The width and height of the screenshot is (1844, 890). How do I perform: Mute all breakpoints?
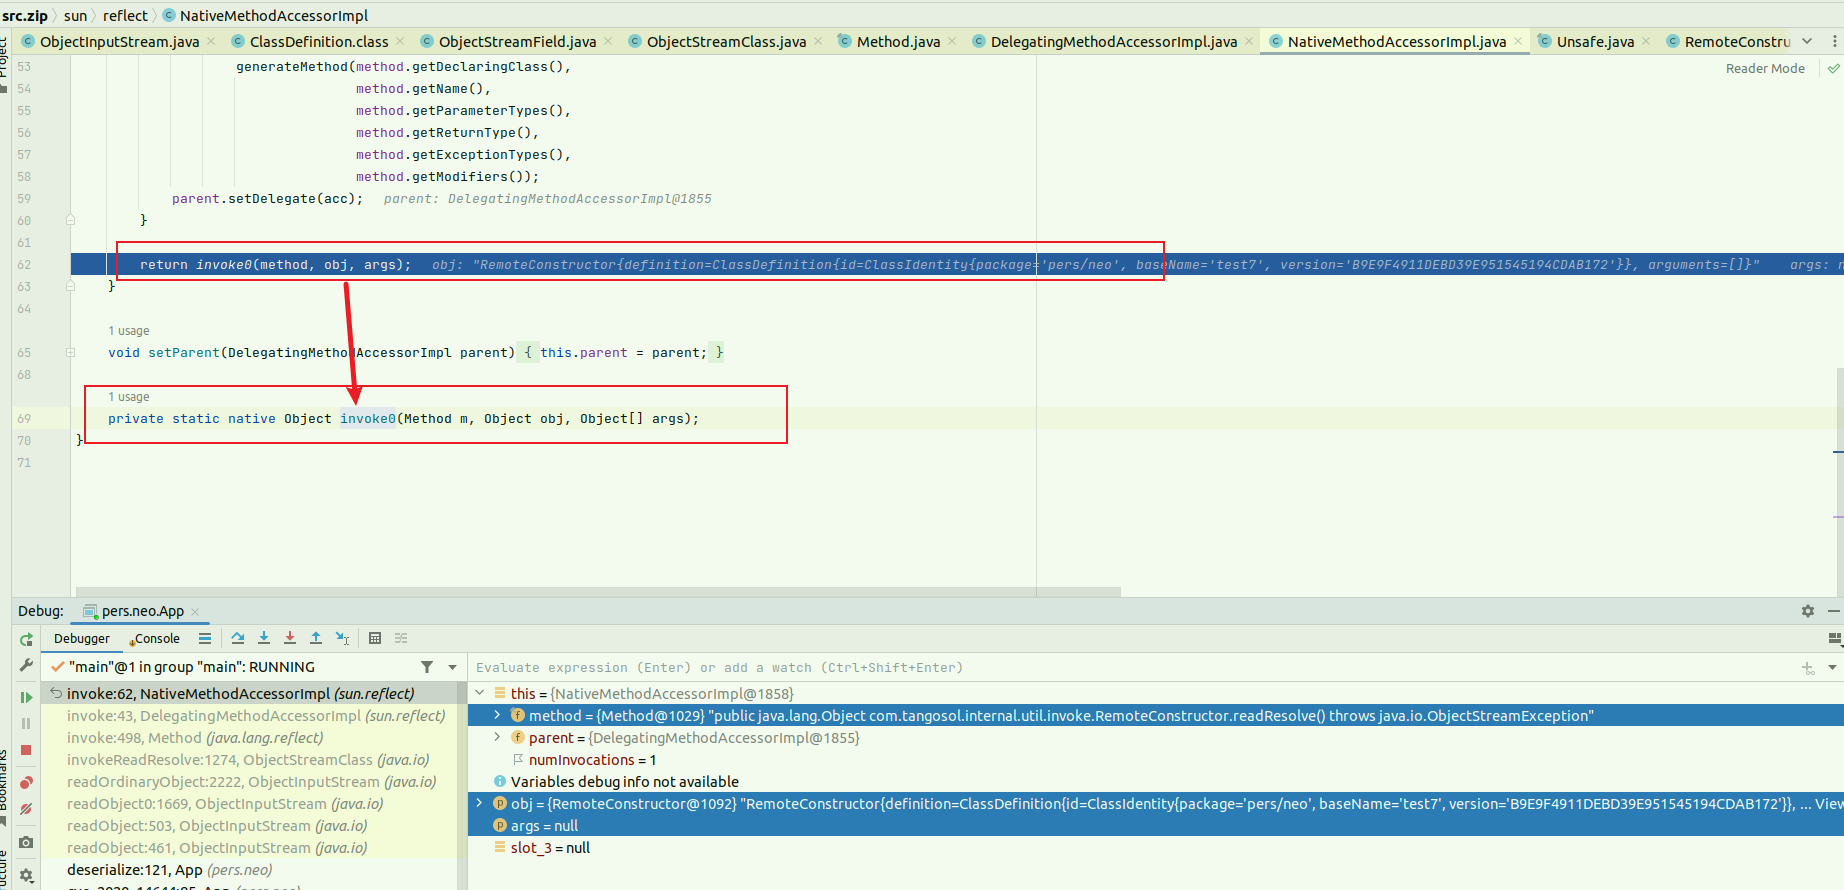pyautogui.click(x=26, y=809)
